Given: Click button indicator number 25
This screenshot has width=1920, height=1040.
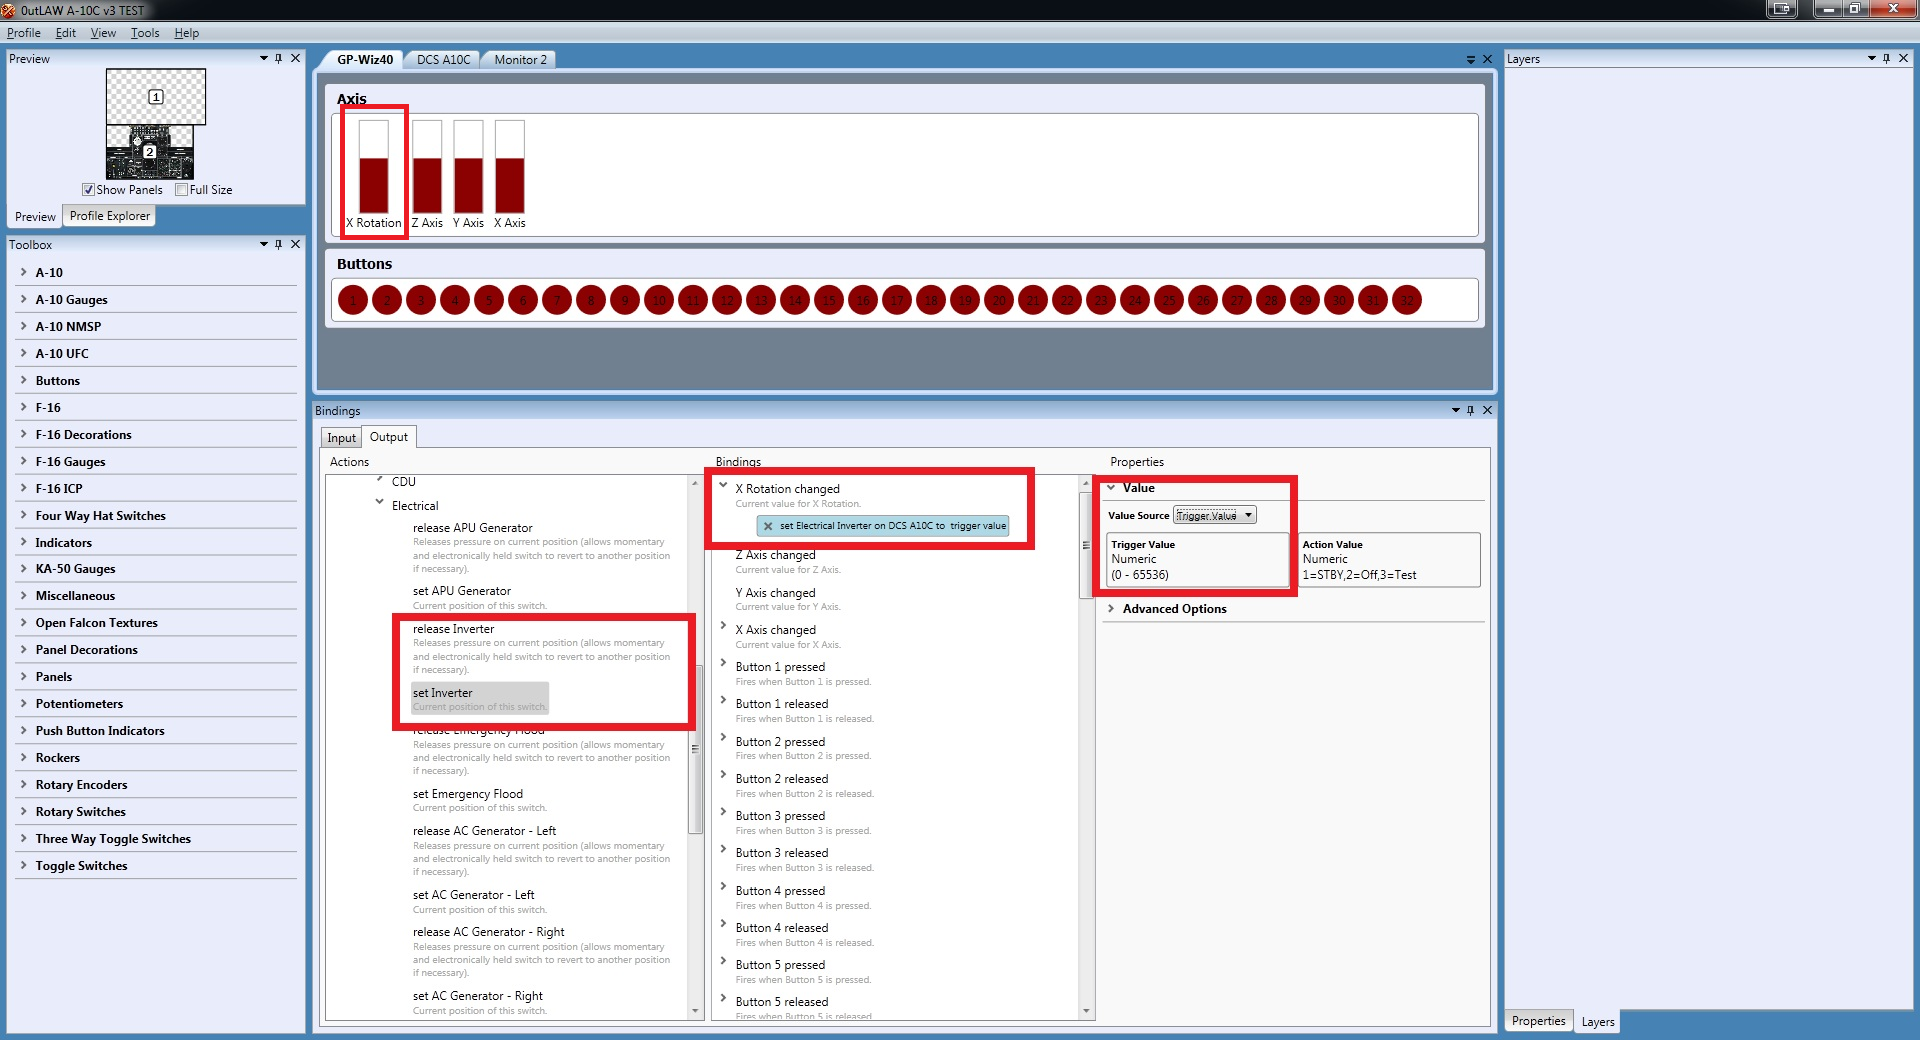Looking at the screenshot, I should (1169, 300).
